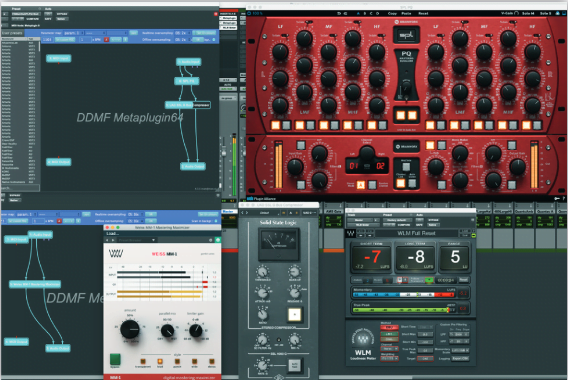Click the Weiss MM-1 settings gear icon

[x=210, y=240]
